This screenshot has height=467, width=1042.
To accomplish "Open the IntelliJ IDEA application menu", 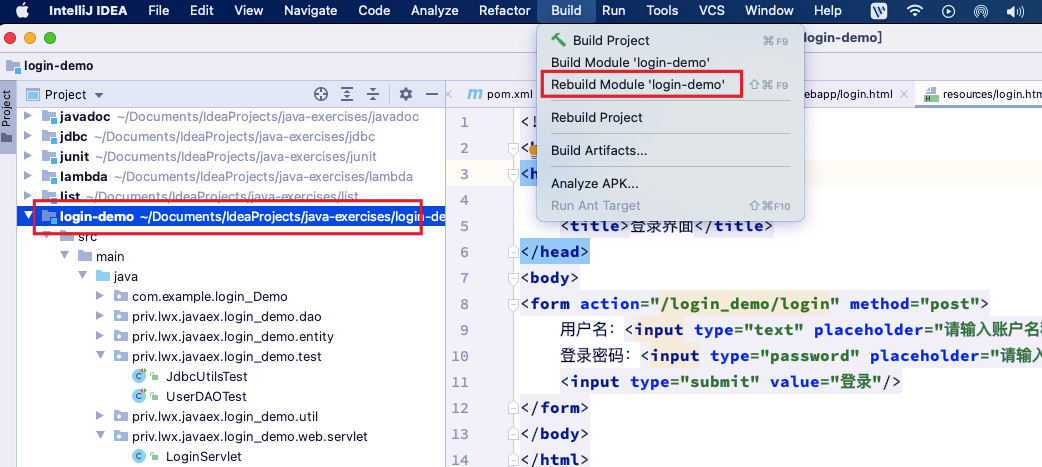I will (x=88, y=11).
